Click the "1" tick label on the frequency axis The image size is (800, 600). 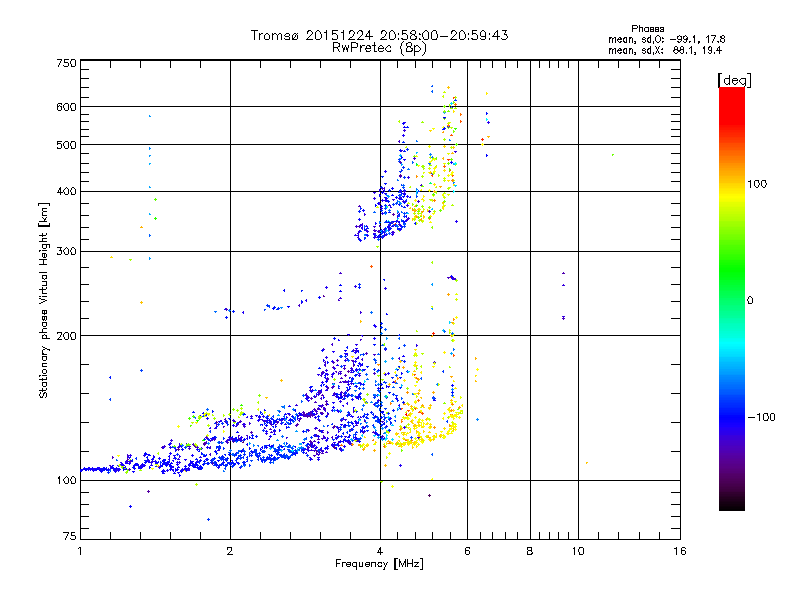tap(80, 551)
